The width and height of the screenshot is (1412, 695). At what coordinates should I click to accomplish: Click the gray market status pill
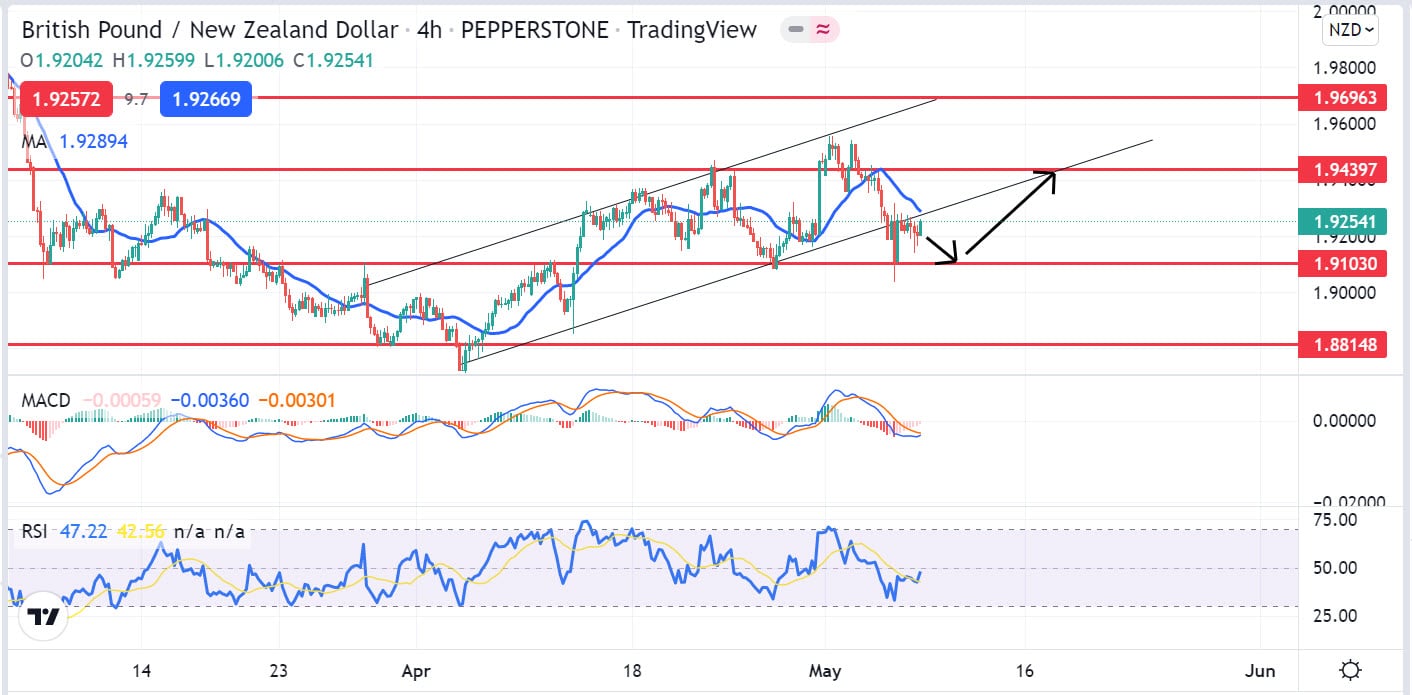(x=796, y=30)
